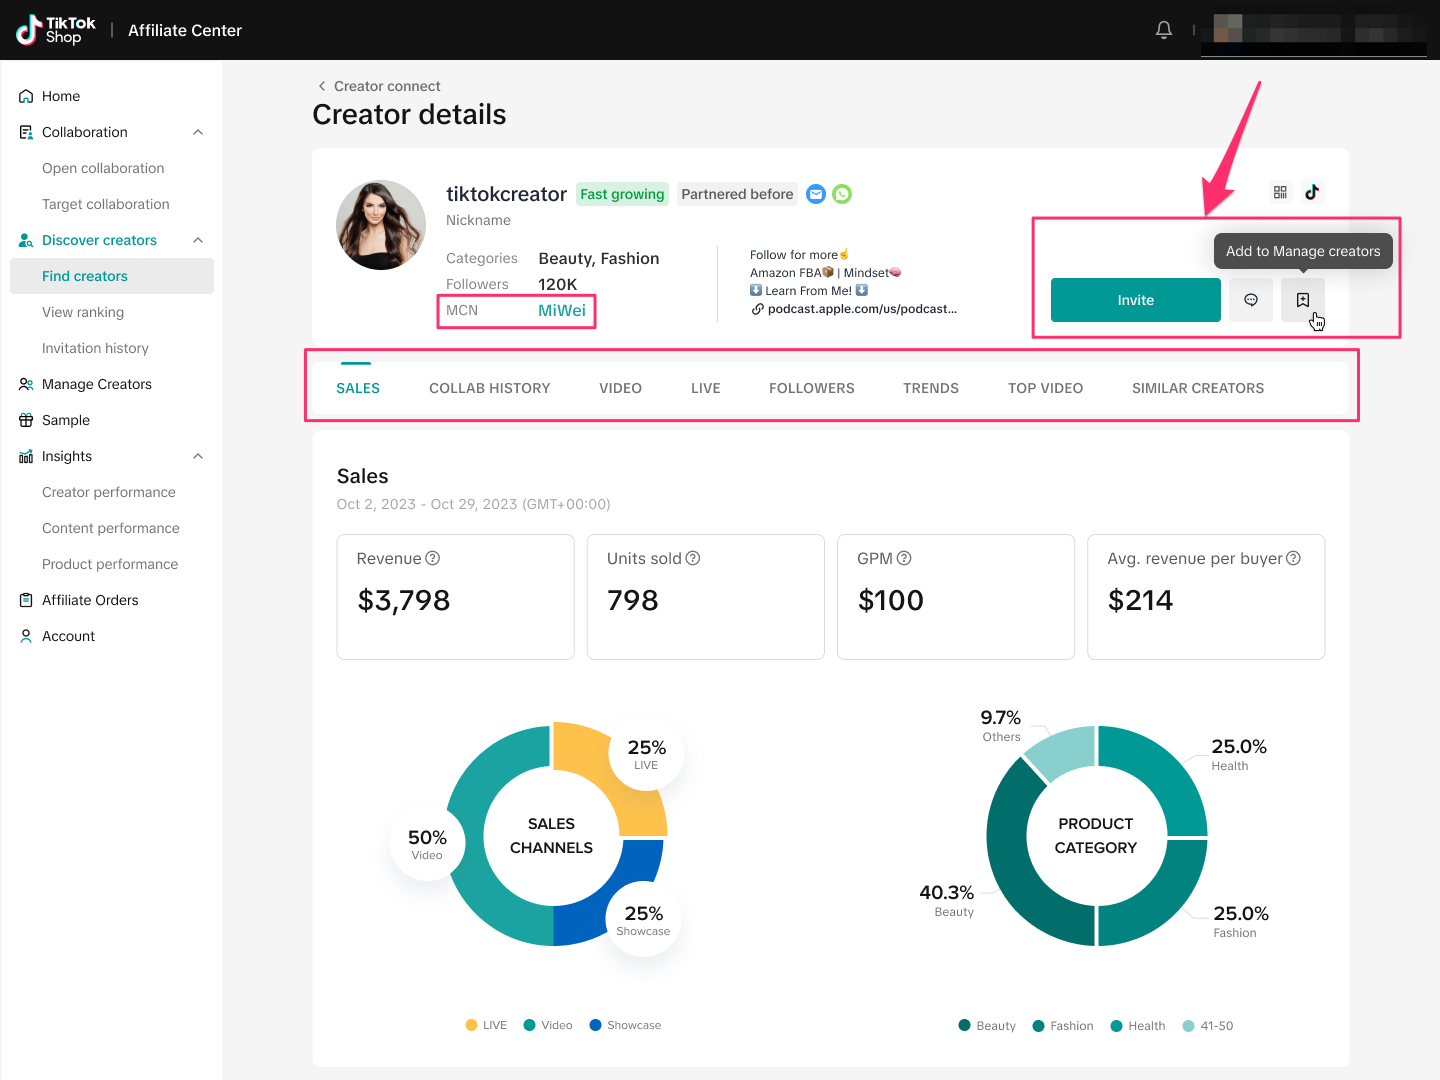Open the MiWei MCN link
The height and width of the screenshot is (1080, 1440).
[x=562, y=311]
